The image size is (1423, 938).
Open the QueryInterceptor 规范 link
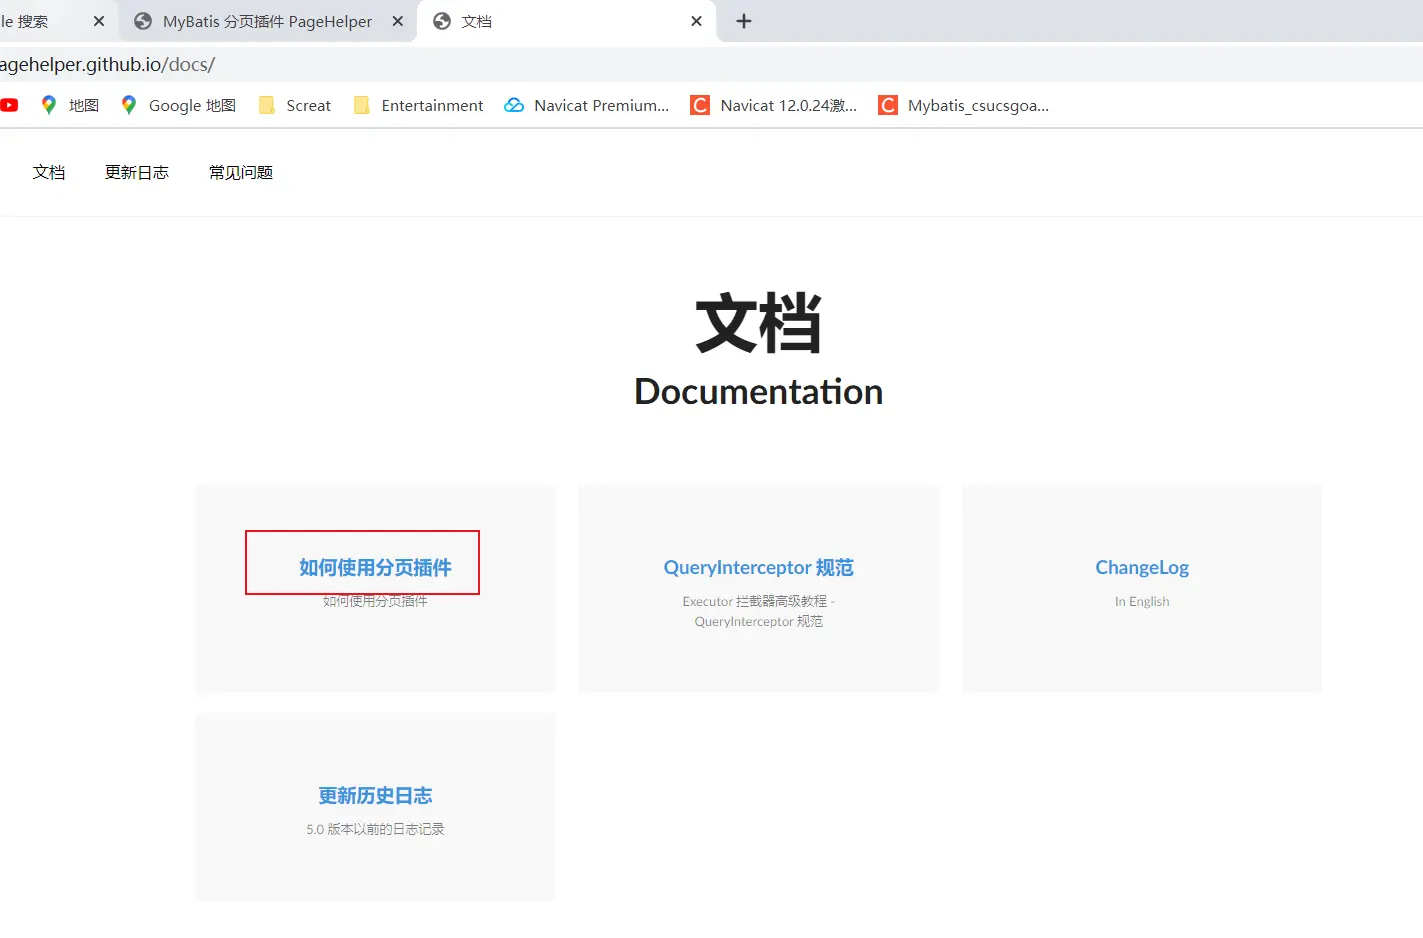point(759,567)
